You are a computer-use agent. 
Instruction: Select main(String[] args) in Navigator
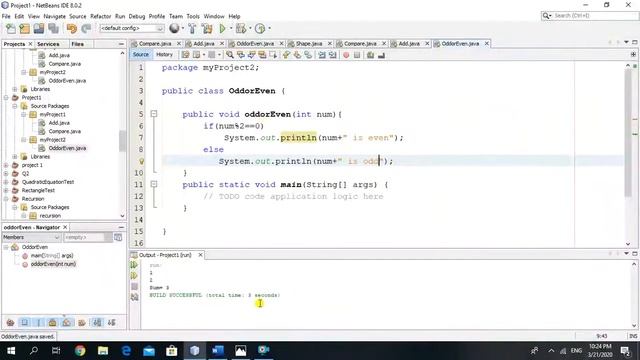tap(52, 256)
